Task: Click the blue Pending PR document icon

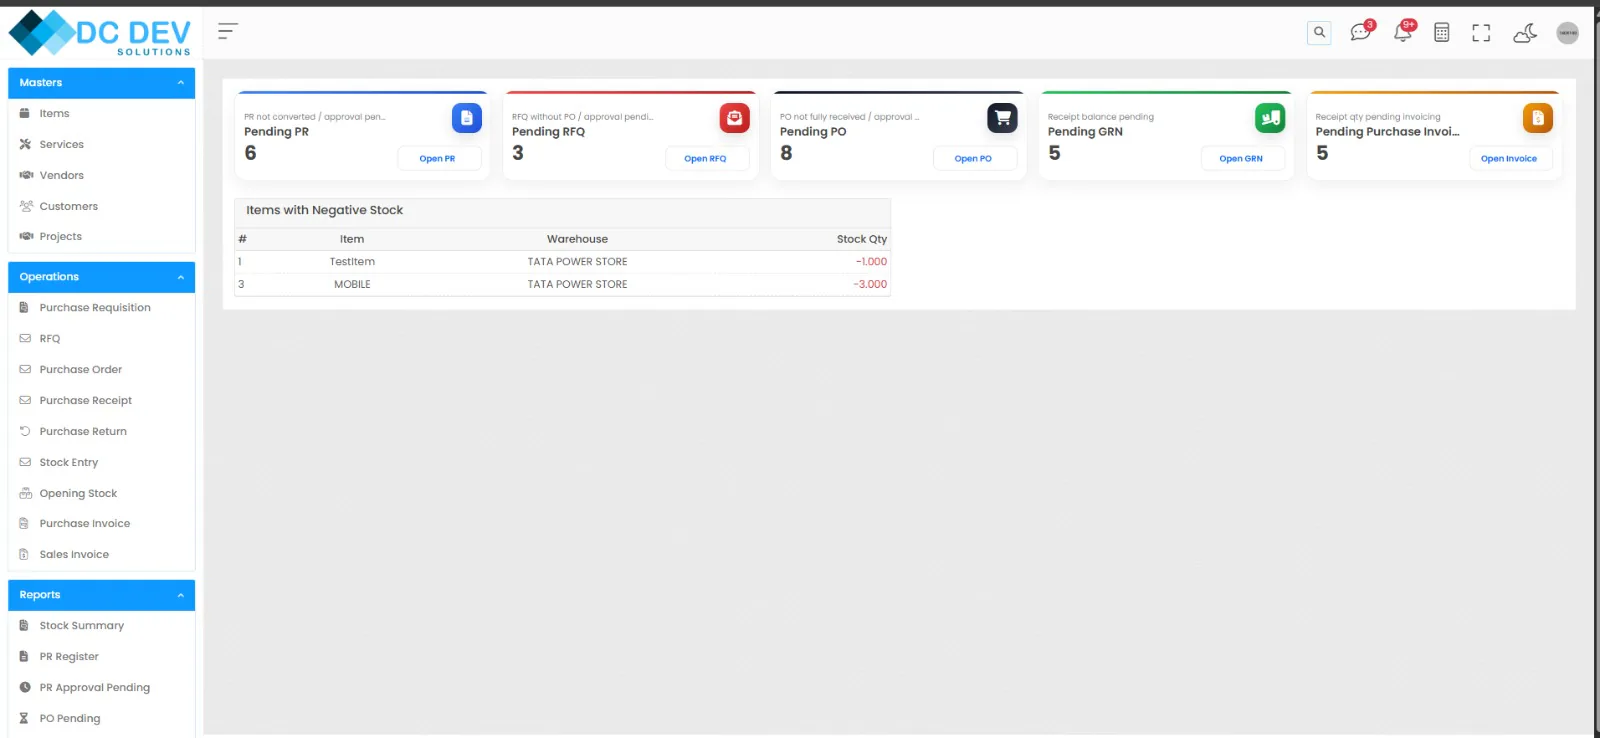Action: tap(467, 118)
